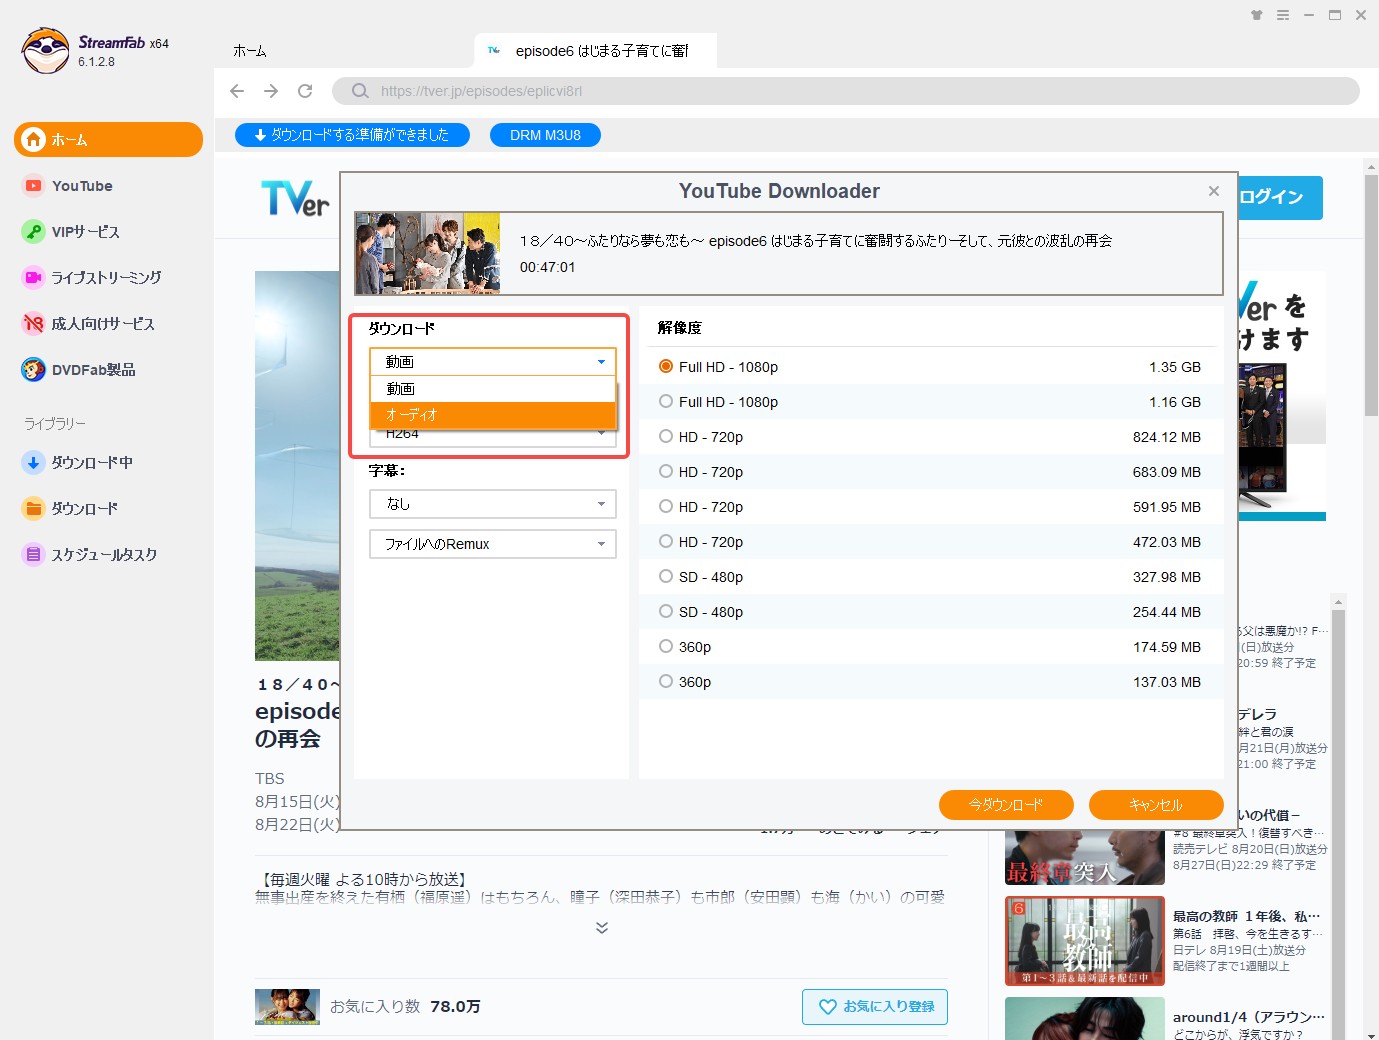Open the H264 codec dropdown
The width and height of the screenshot is (1379, 1040).
[493, 437]
